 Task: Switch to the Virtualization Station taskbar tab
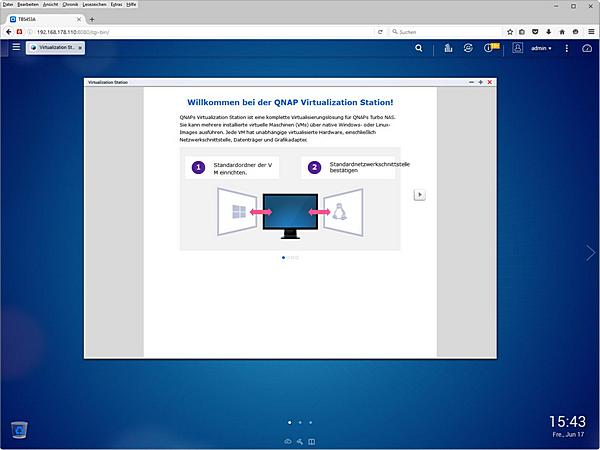tap(53, 48)
